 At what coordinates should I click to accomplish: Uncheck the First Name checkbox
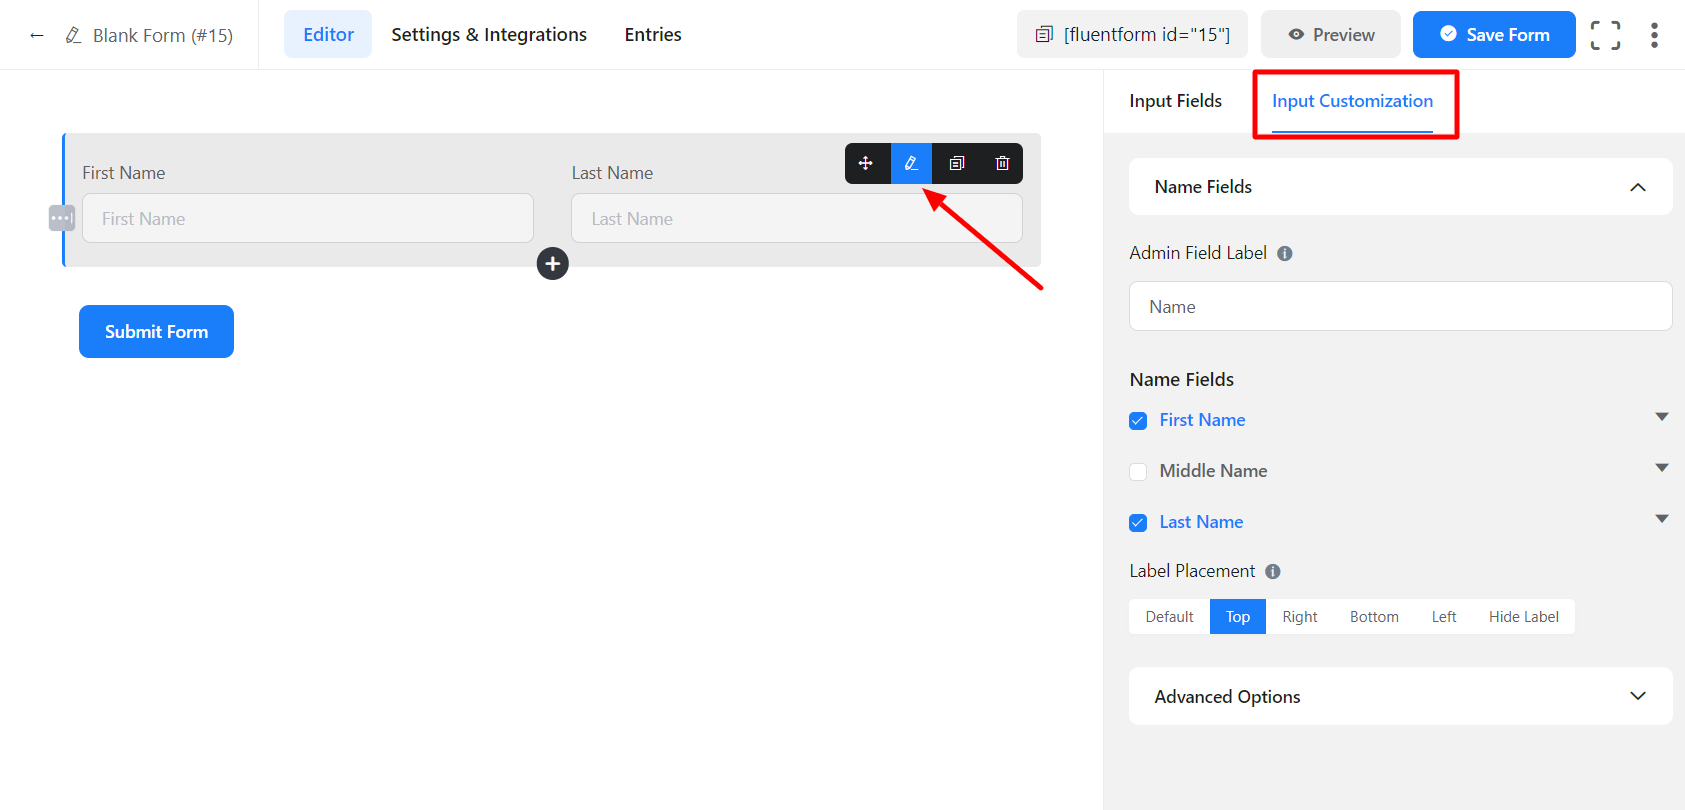pyautogui.click(x=1138, y=421)
